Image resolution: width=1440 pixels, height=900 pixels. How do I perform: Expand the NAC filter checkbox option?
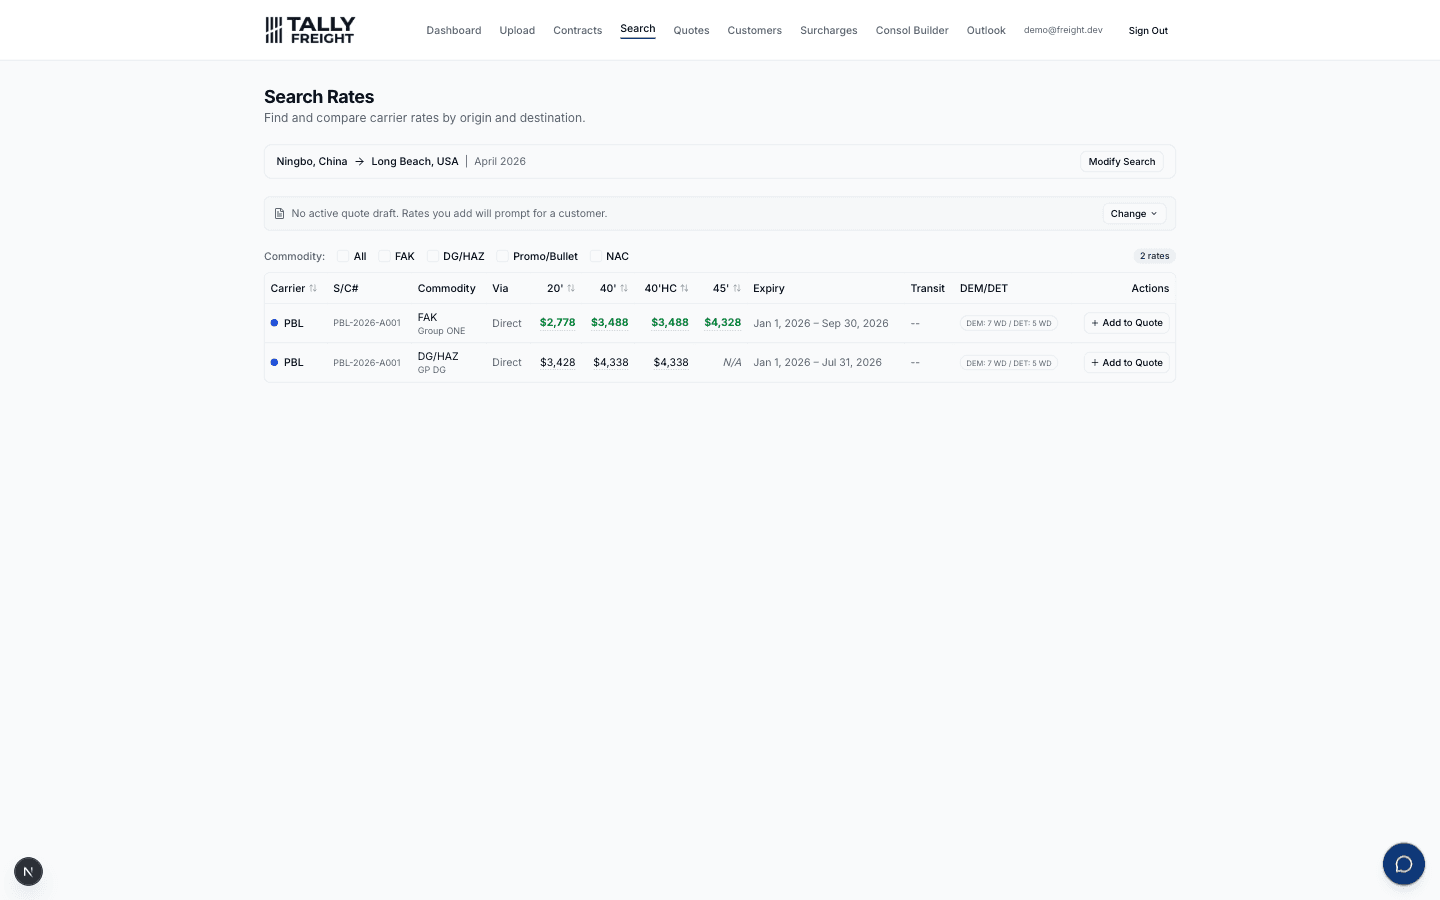click(596, 256)
